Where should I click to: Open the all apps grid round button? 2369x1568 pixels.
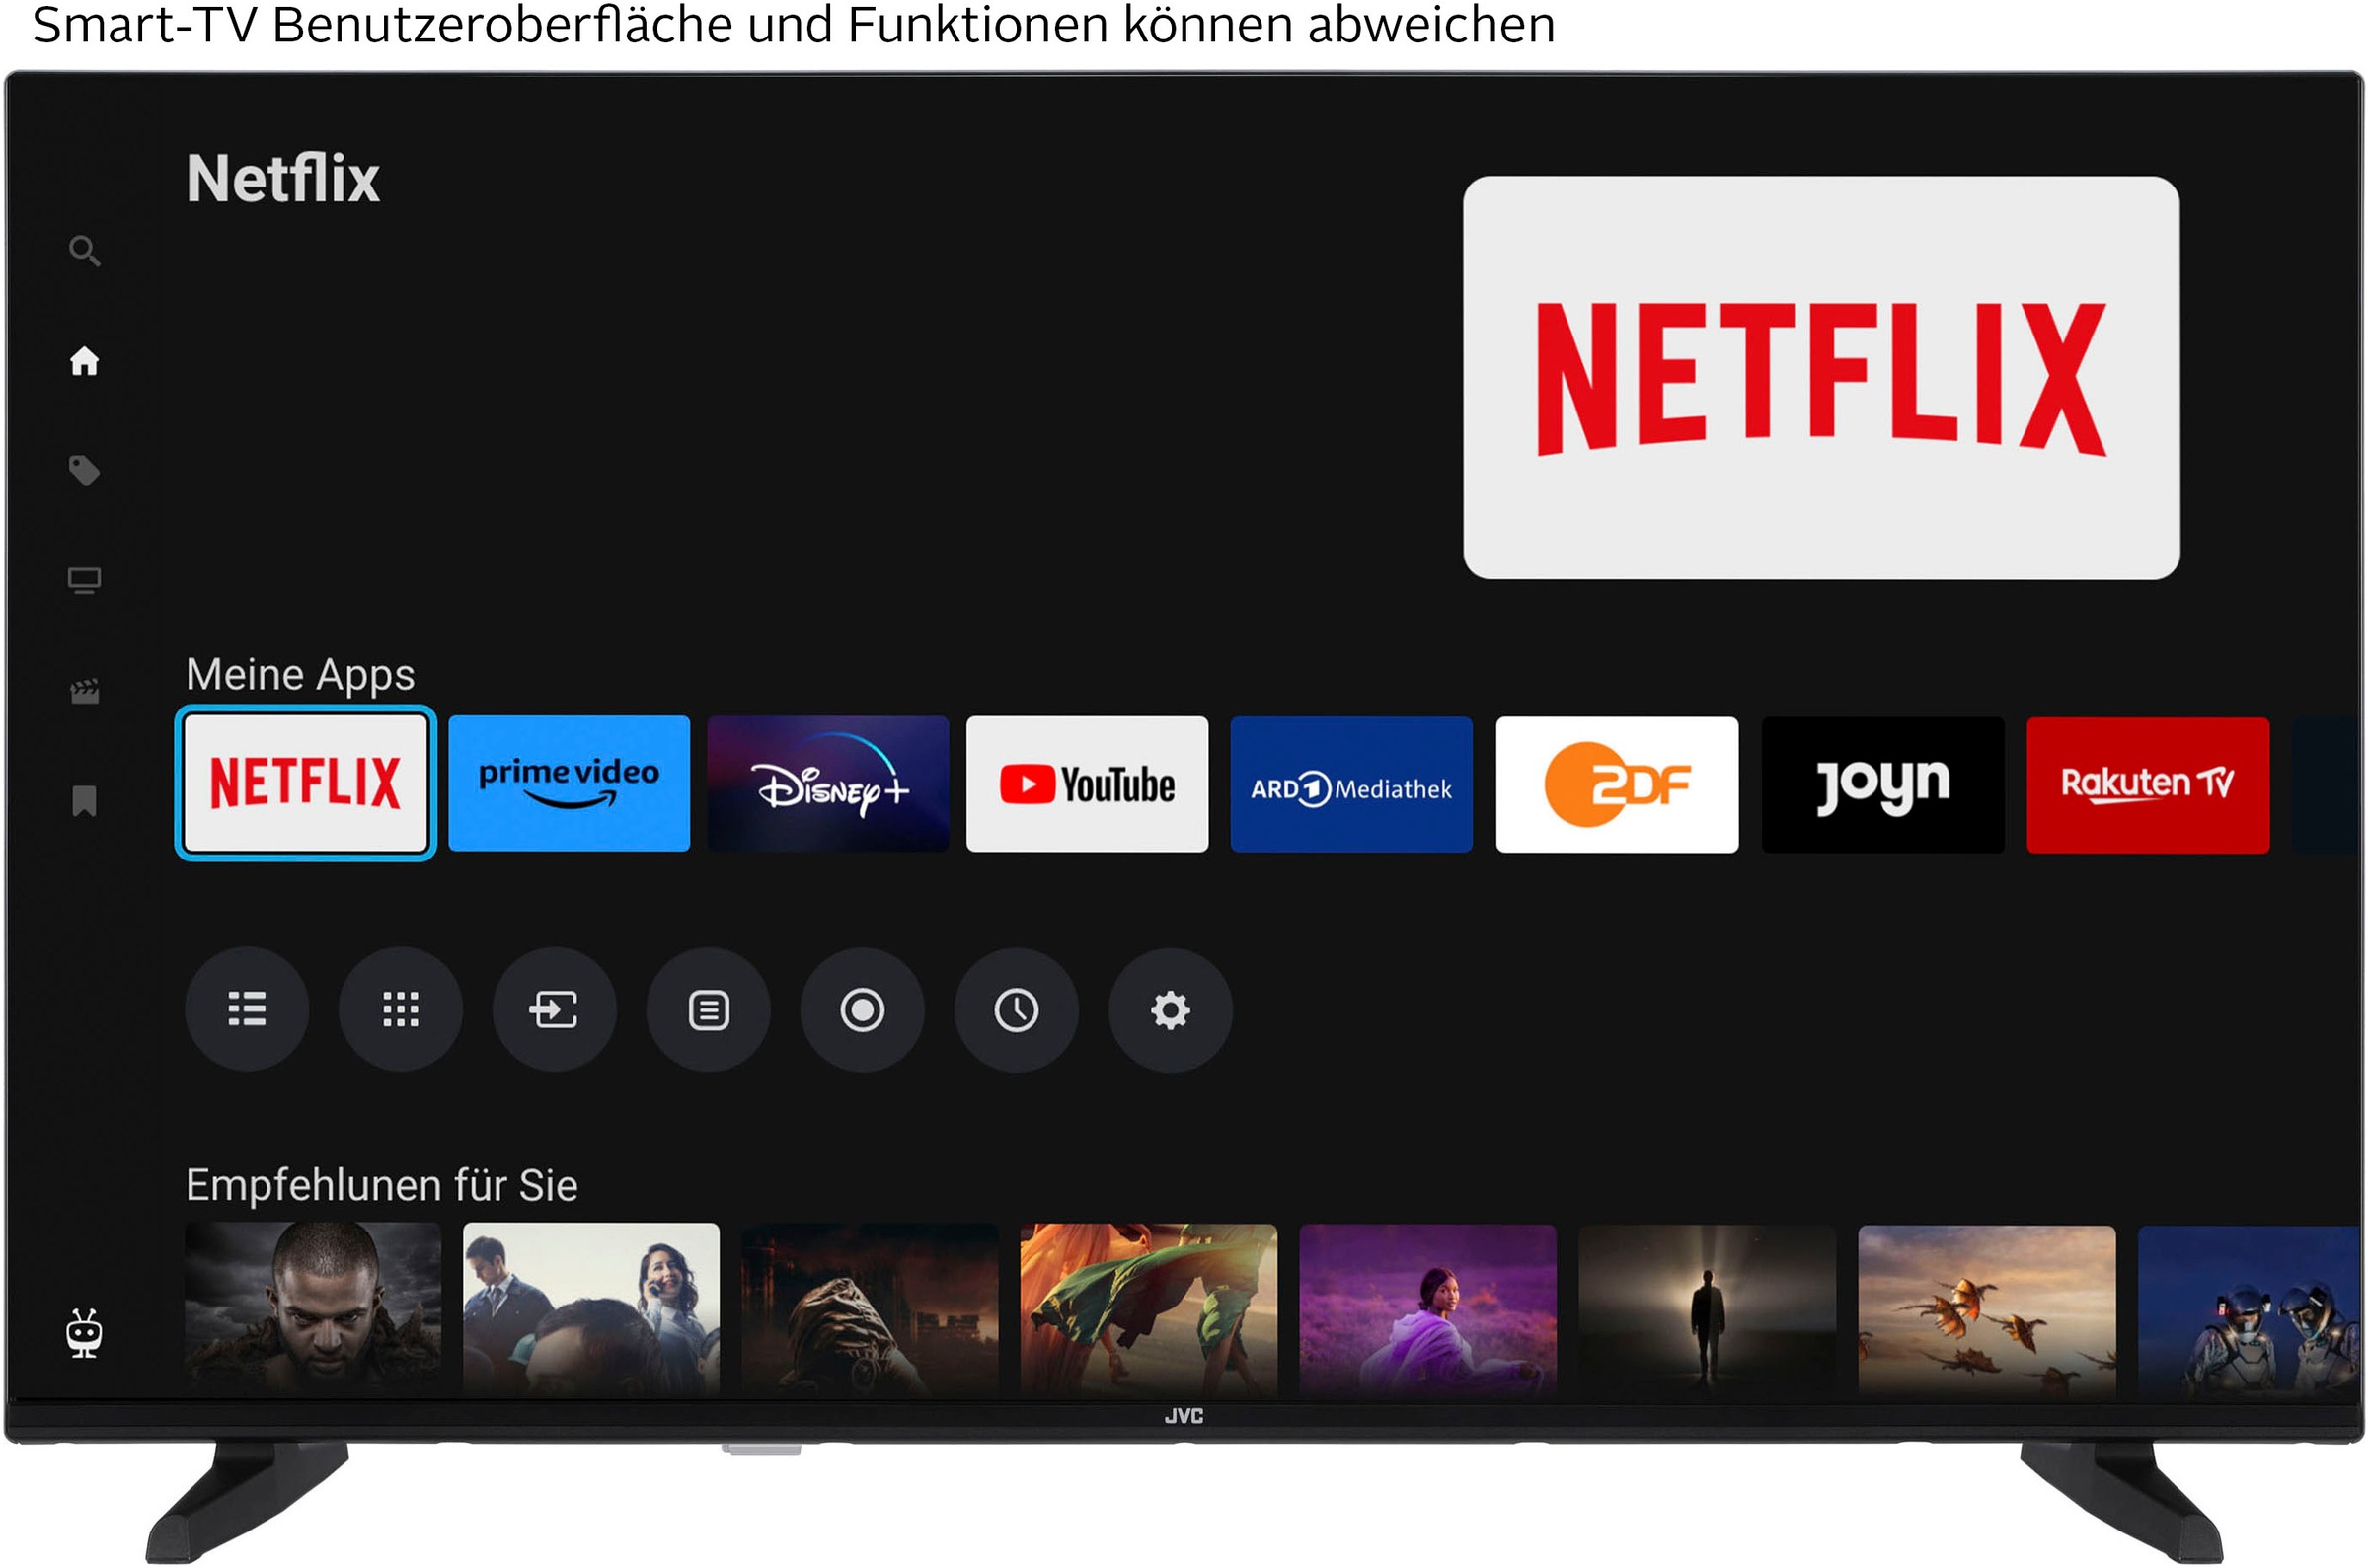[401, 1010]
